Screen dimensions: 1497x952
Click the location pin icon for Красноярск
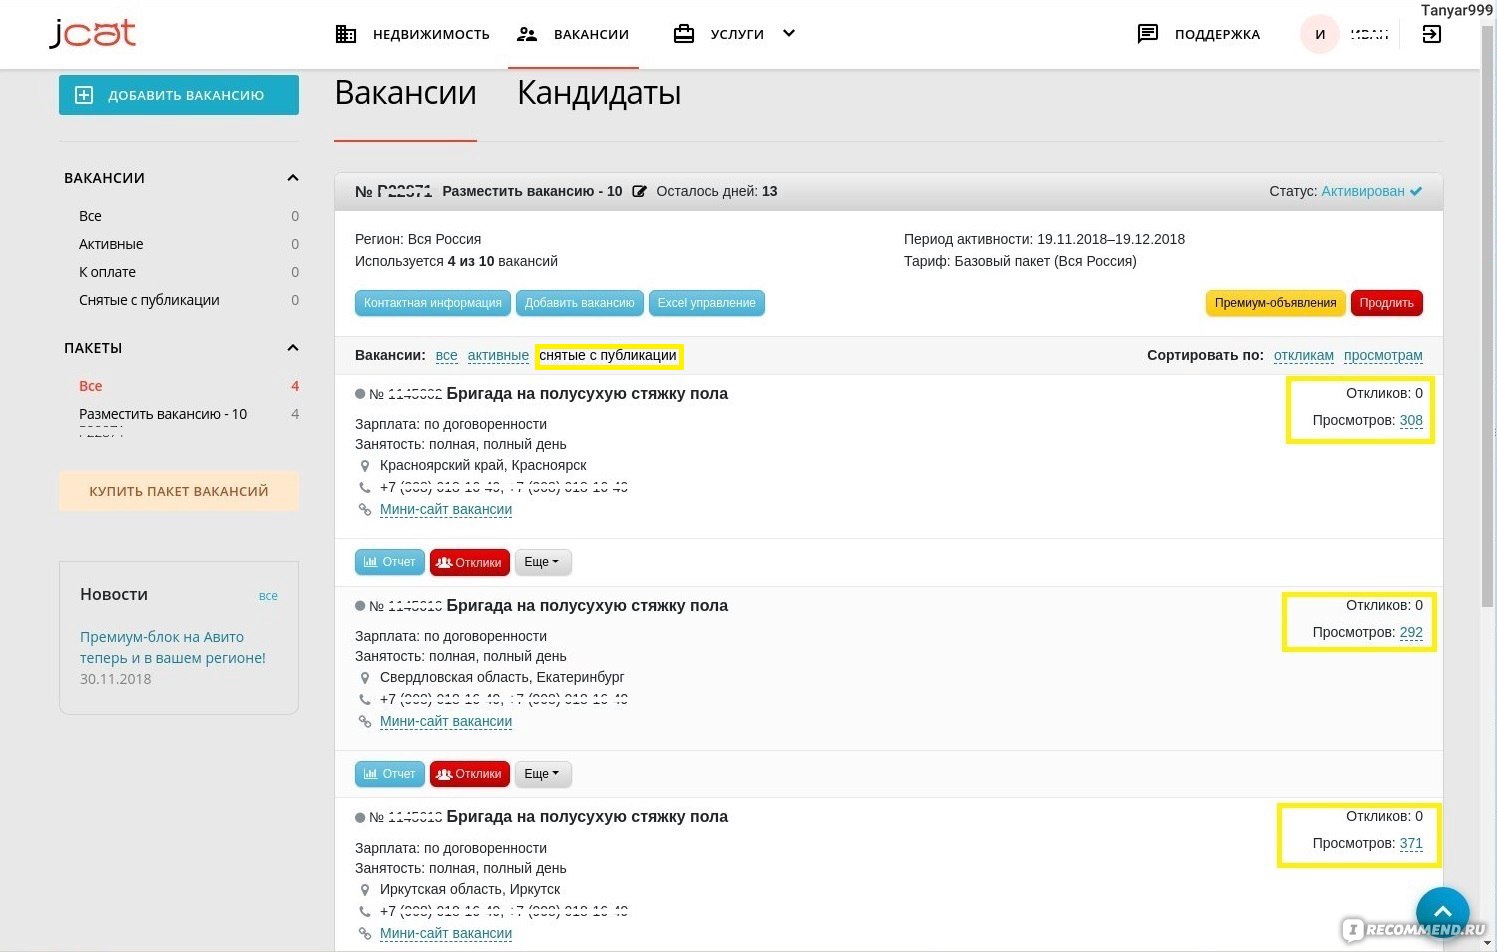365,466
